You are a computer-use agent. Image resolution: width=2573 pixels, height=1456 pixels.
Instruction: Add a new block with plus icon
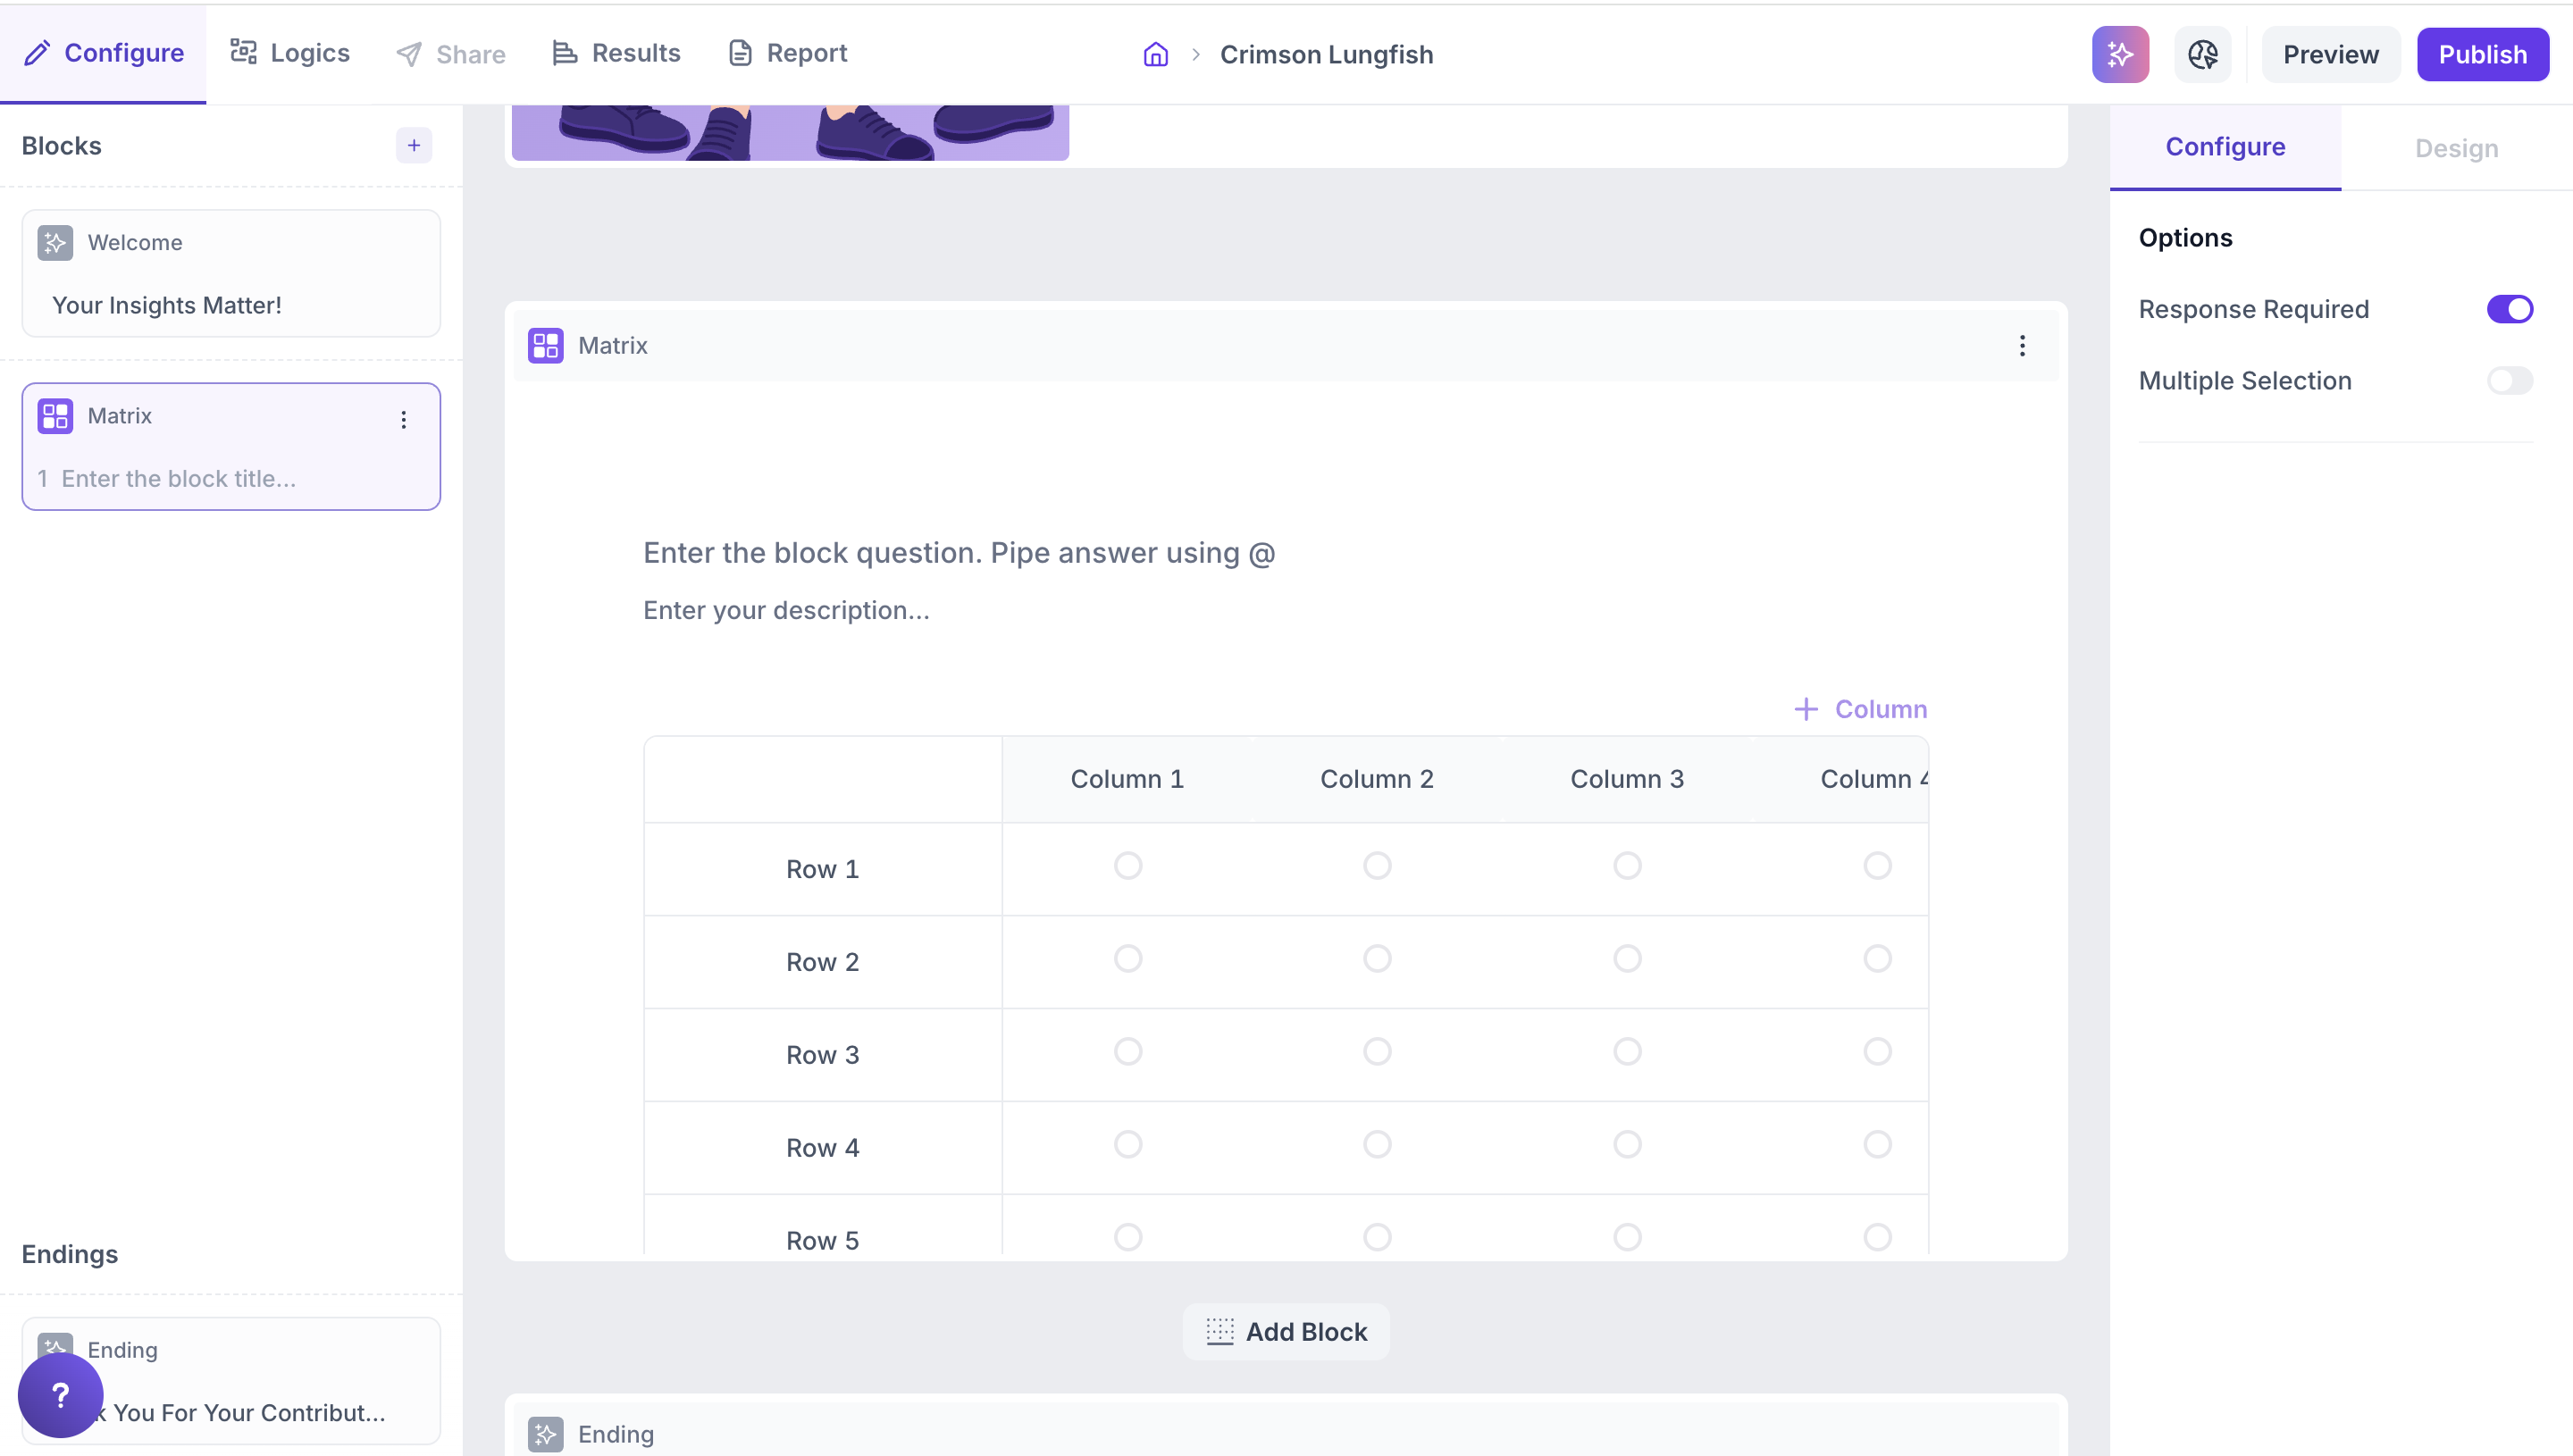tap(413, 145)
